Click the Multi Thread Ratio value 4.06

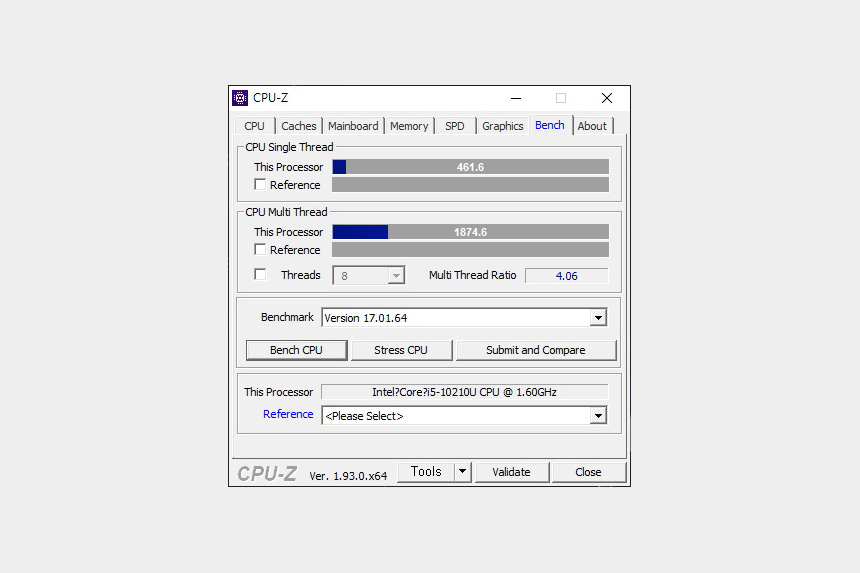pos(567,276)
